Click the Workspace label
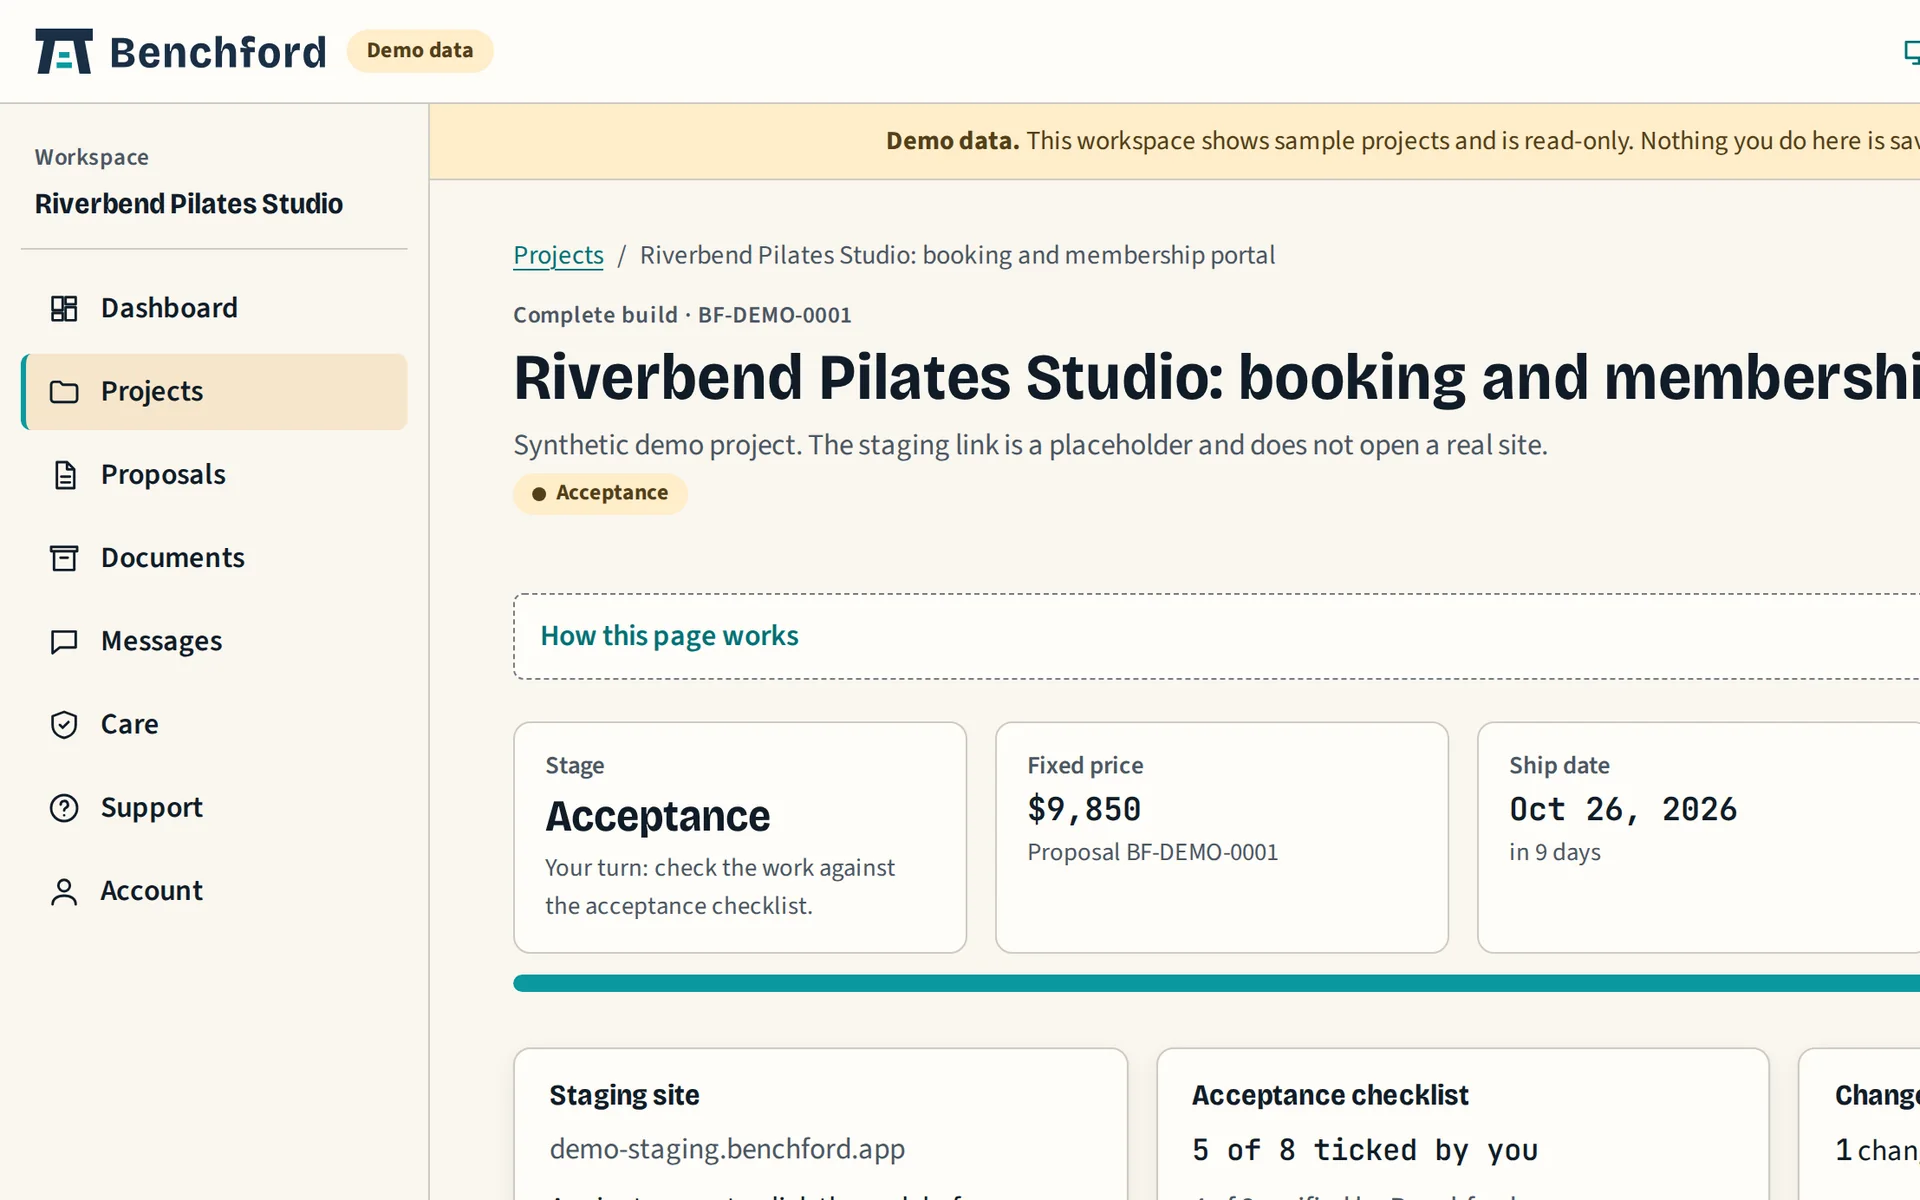 click(x=92, y=157)
